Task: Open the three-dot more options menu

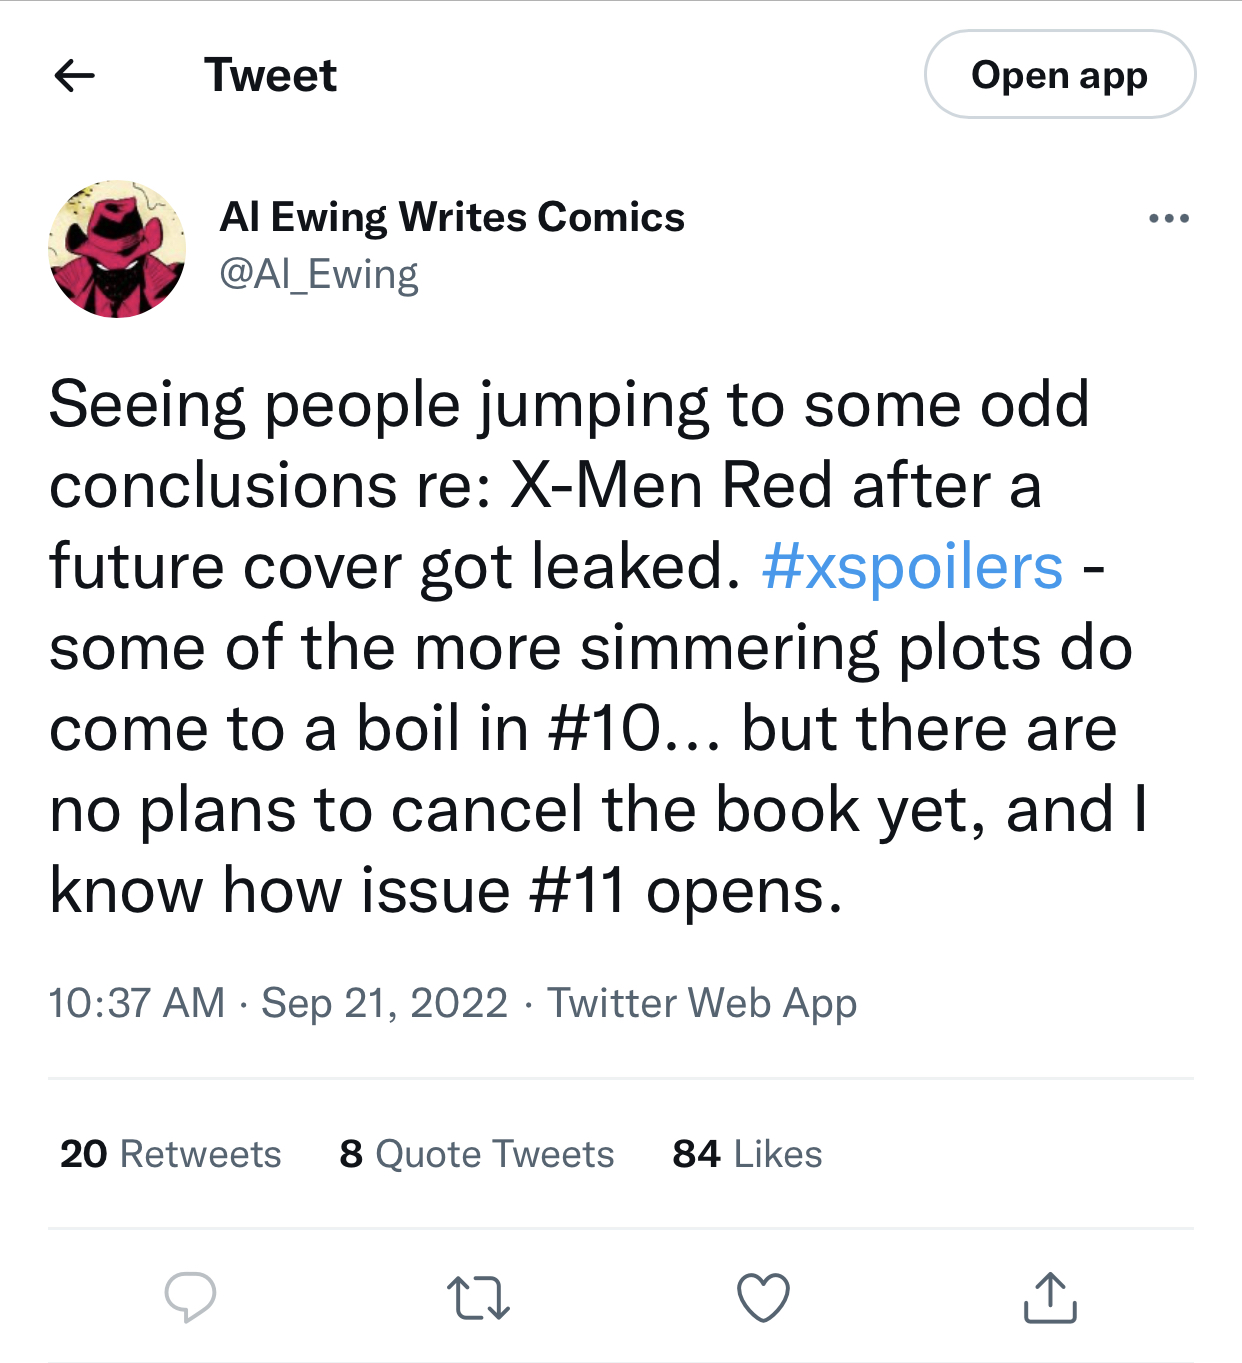Action: (x=1168, y=218)
